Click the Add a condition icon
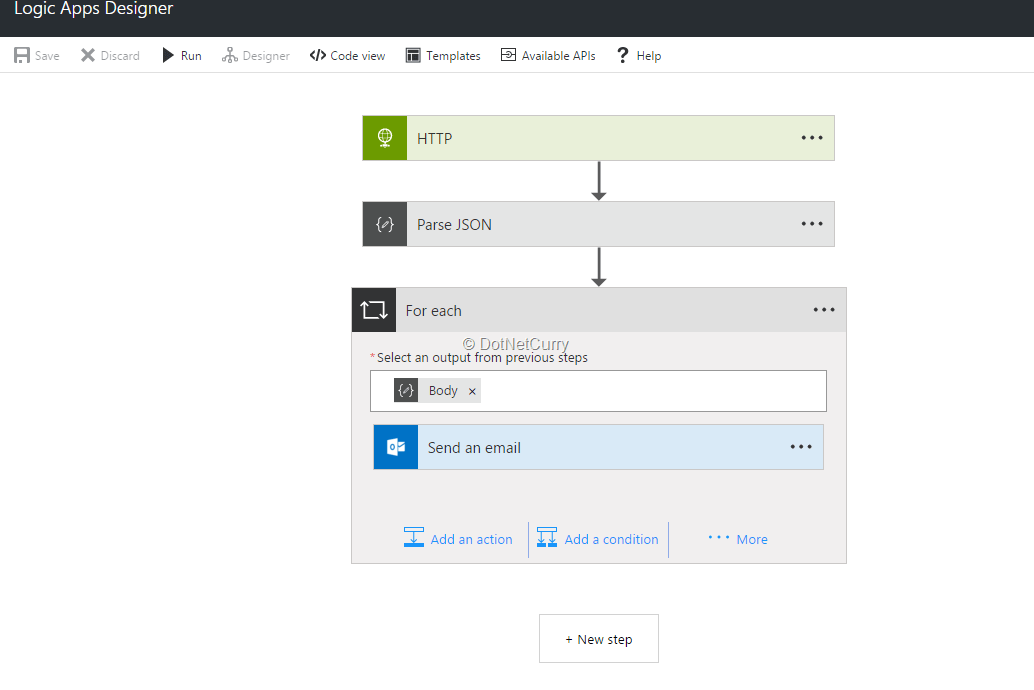The image size is (1034, 690). point(547,538)
